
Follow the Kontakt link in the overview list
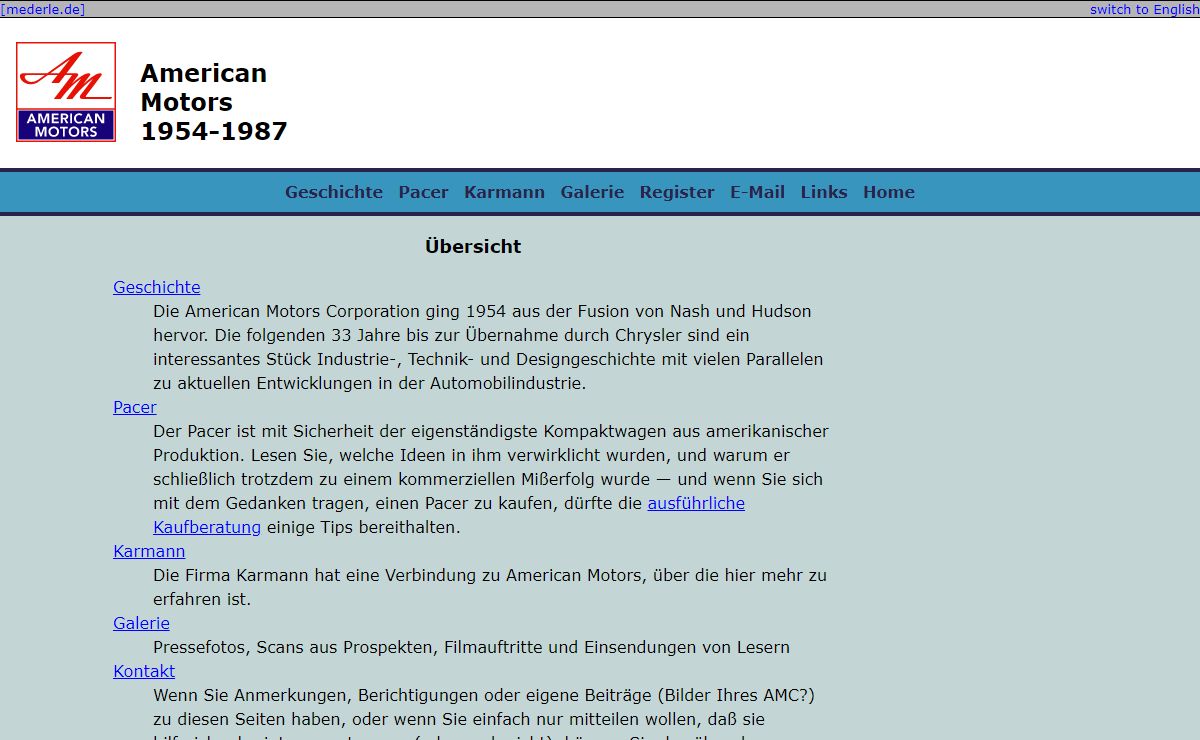pyautogui.click(x=144, y=671)
